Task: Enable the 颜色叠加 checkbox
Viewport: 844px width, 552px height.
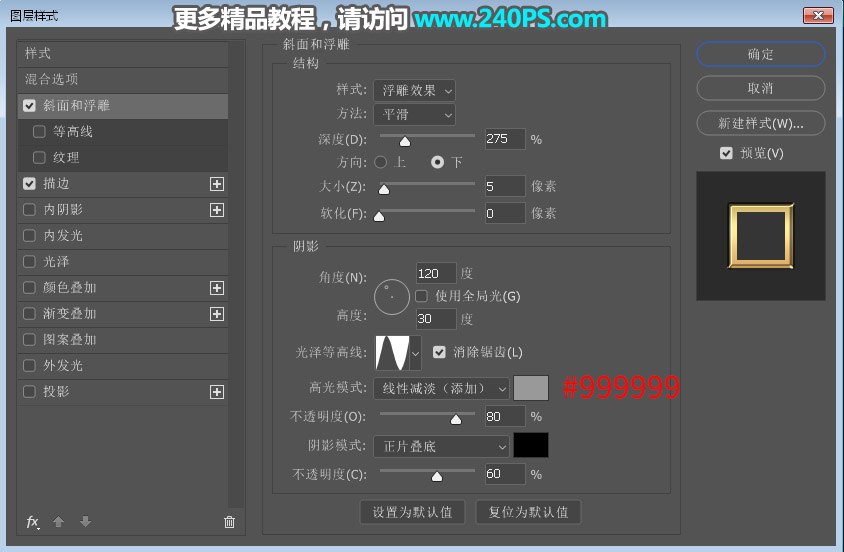Action: [30, 287]
